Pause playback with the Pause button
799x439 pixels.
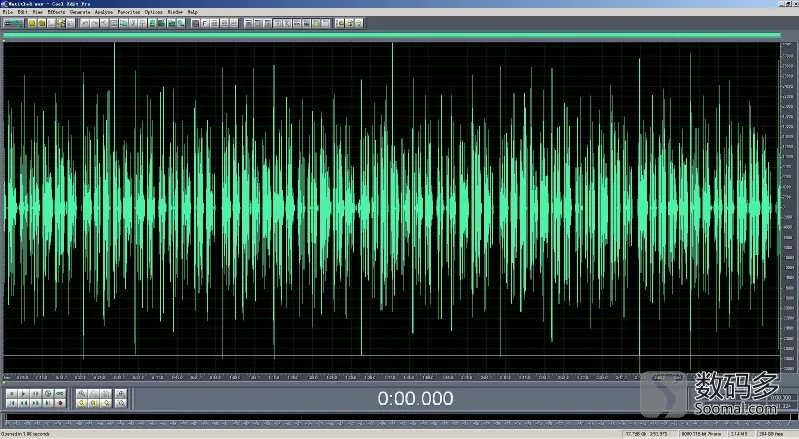pos(36,394)
